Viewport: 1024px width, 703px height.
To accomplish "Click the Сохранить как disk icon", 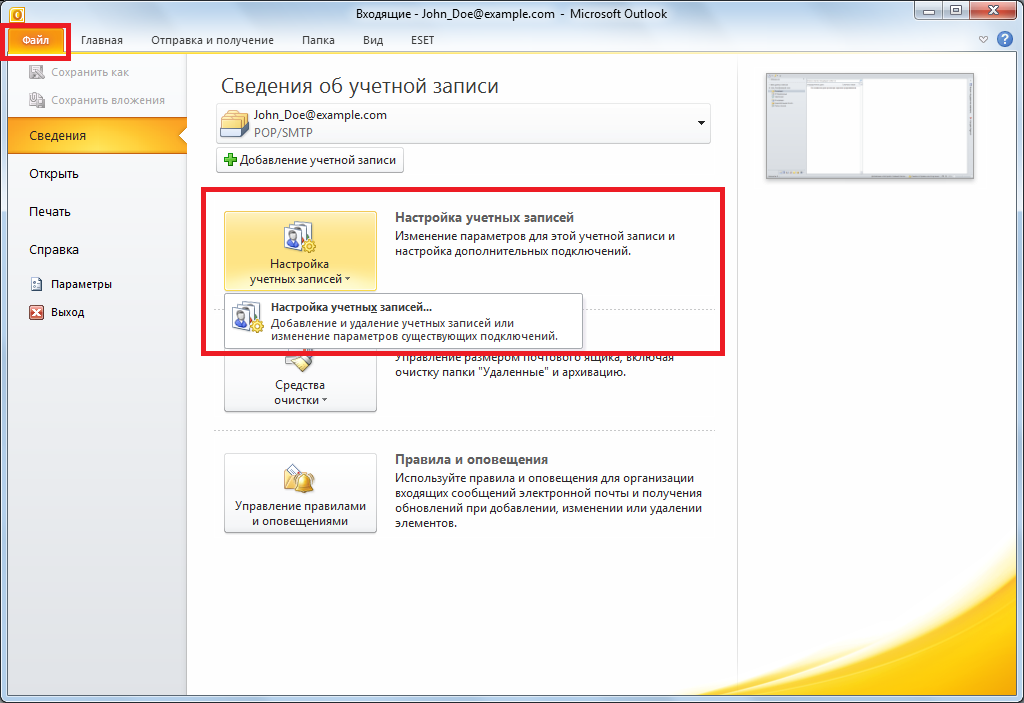I will 37,72.
